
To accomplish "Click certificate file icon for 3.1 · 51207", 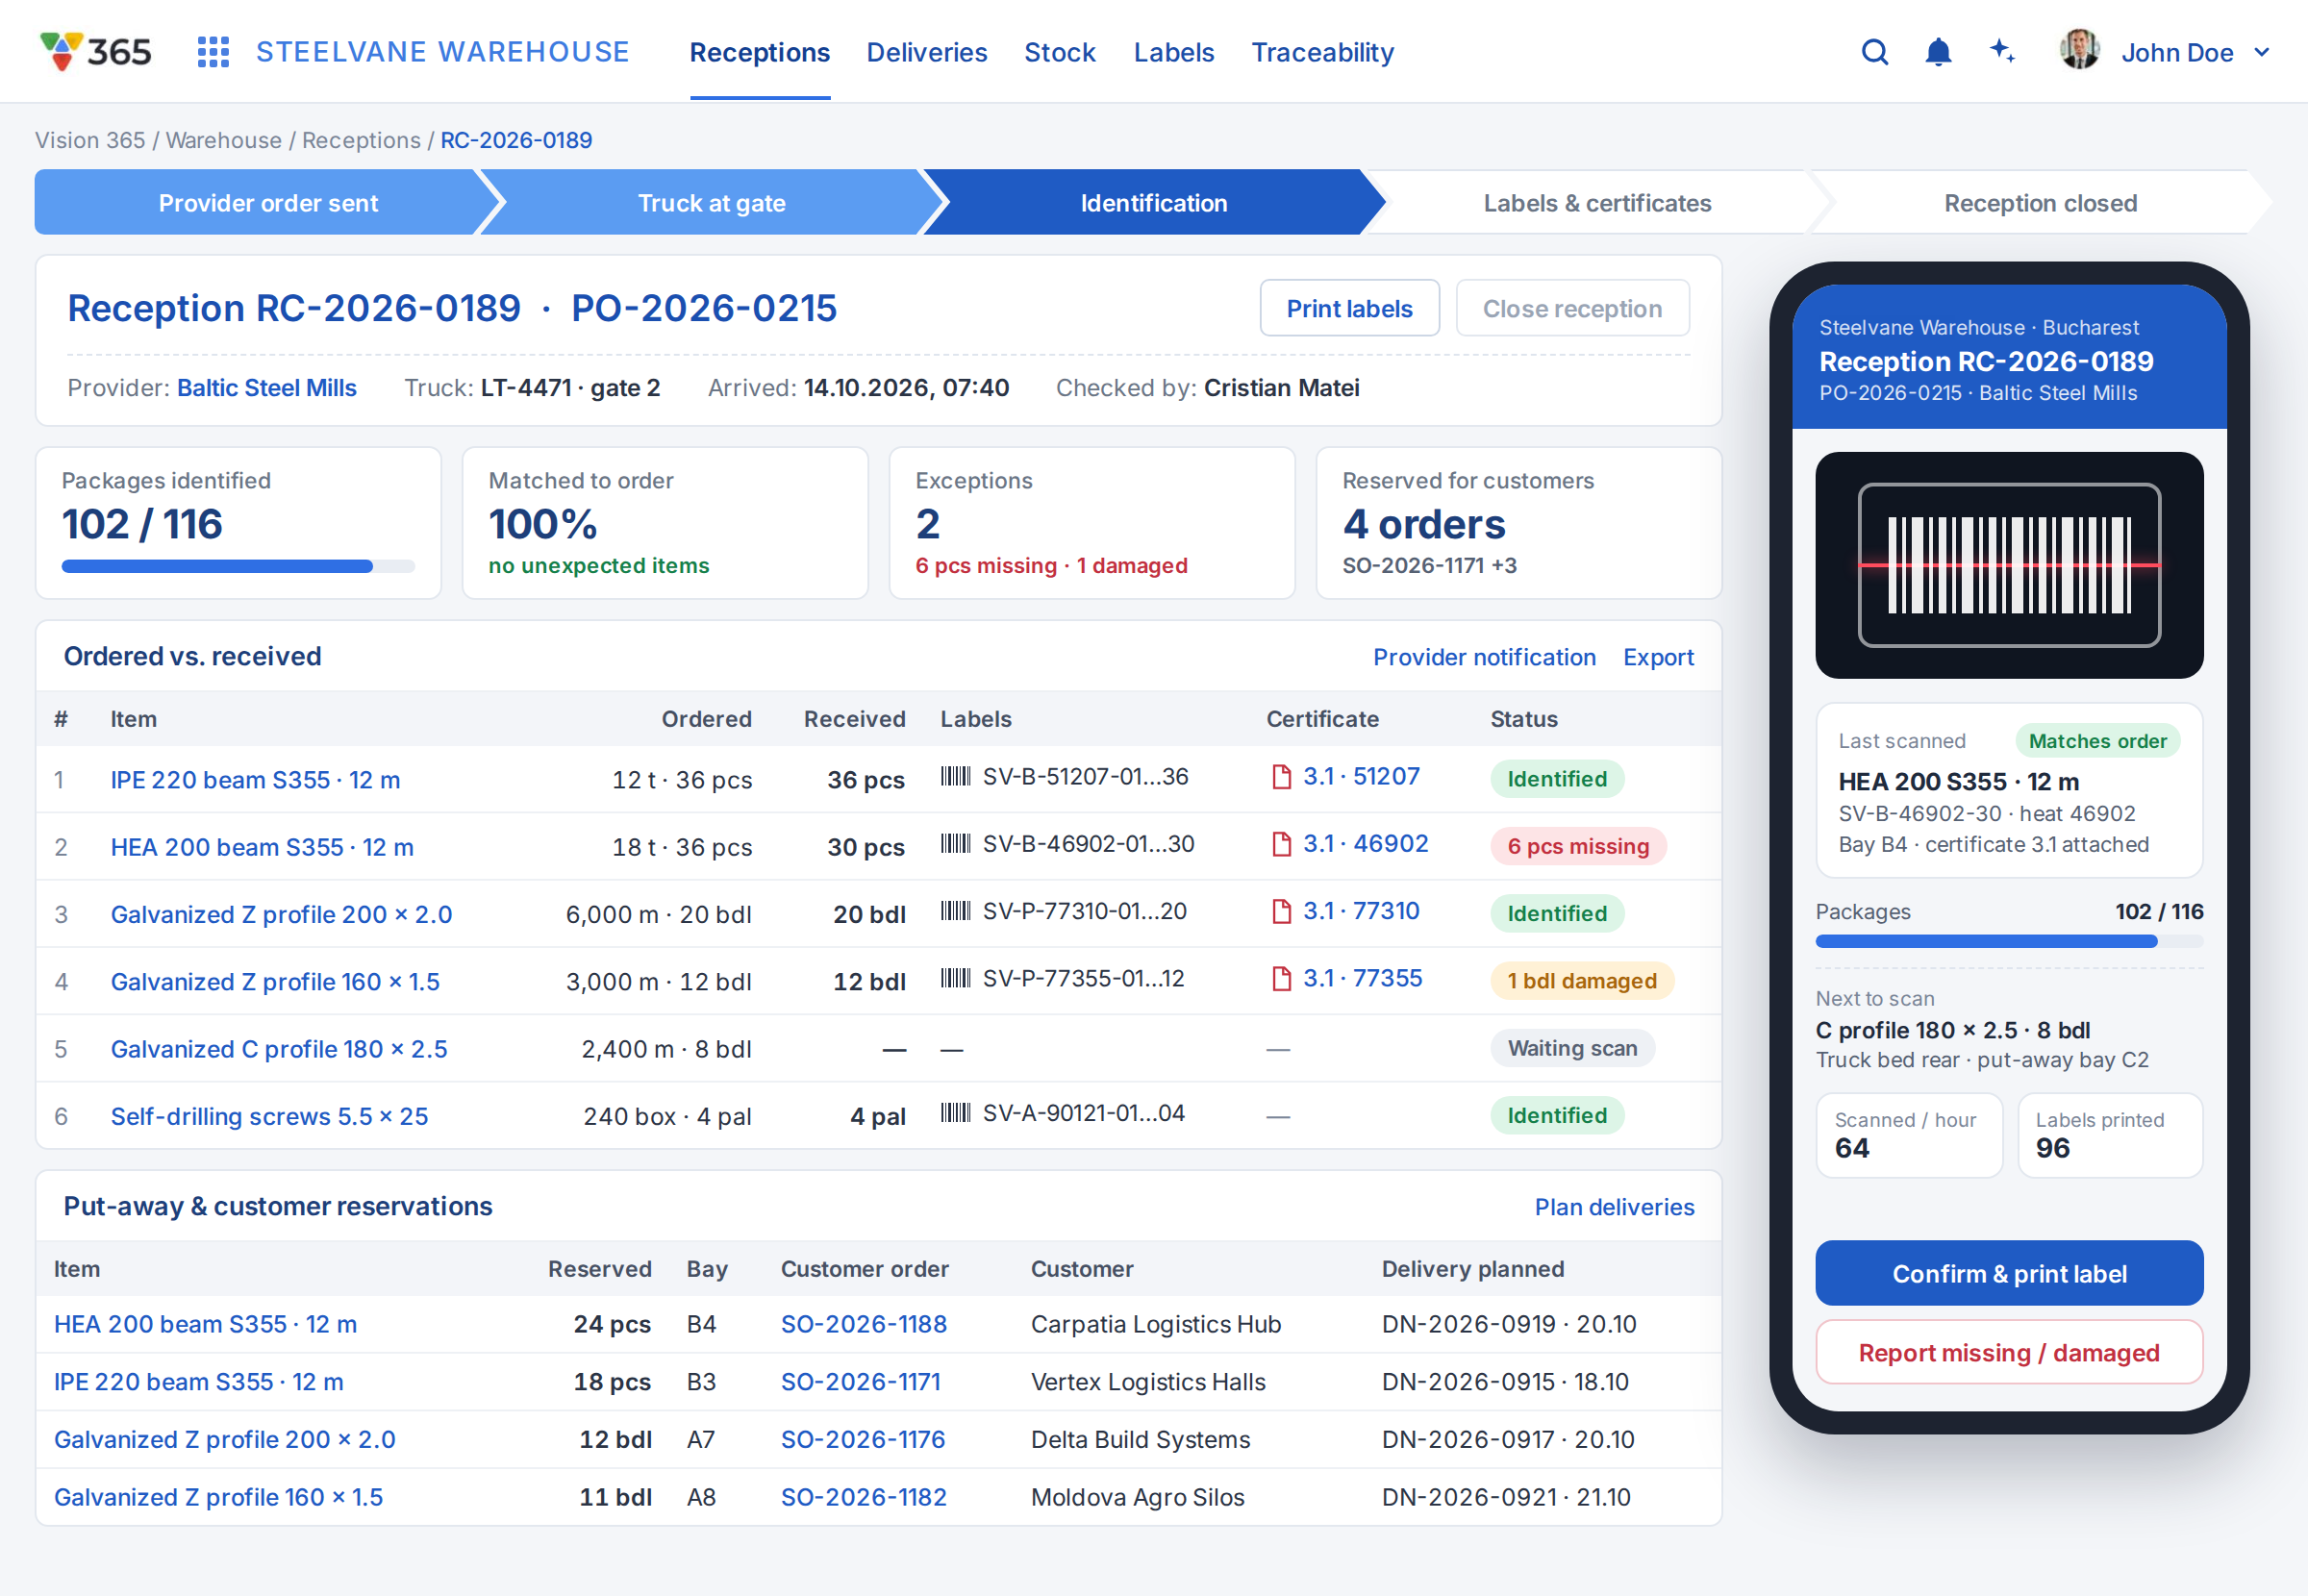I will tap(1280, 777).
